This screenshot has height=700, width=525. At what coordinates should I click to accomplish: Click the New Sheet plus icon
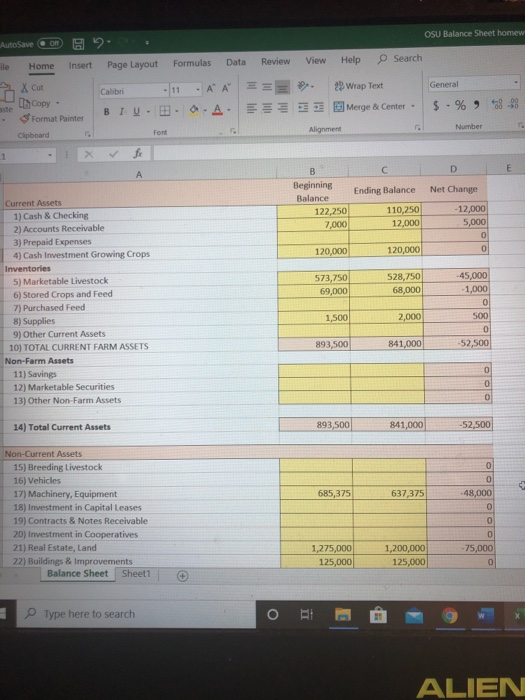182,576
